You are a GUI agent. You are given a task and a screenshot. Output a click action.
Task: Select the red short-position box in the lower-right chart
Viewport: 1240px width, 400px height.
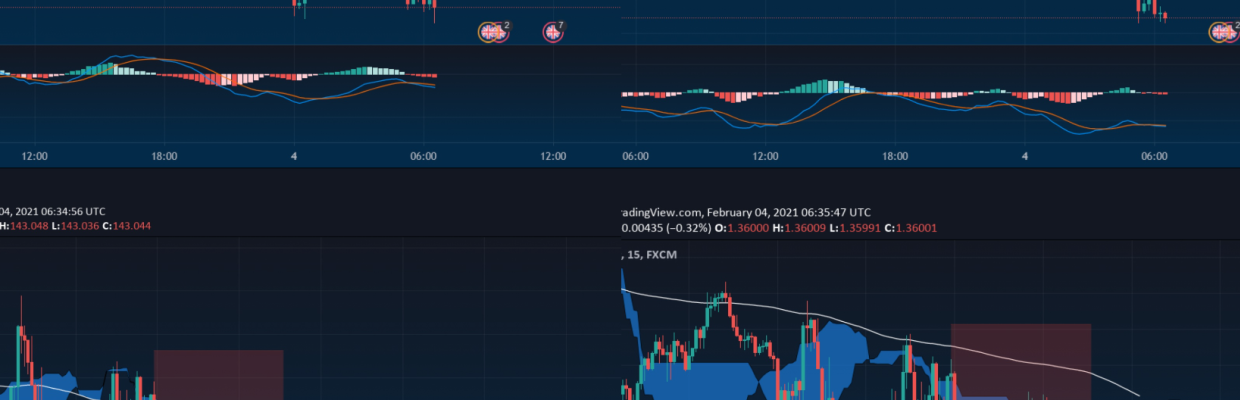[x=1020, y=361]
